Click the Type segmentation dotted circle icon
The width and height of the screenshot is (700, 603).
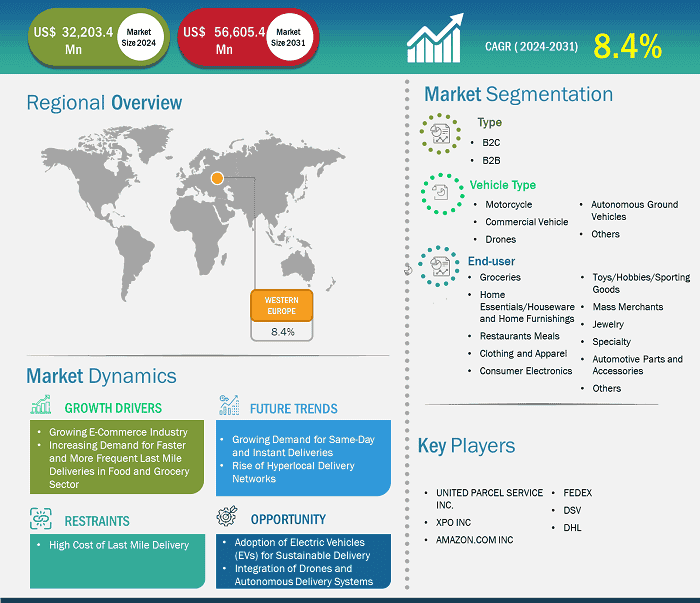[x=440, y=134]
